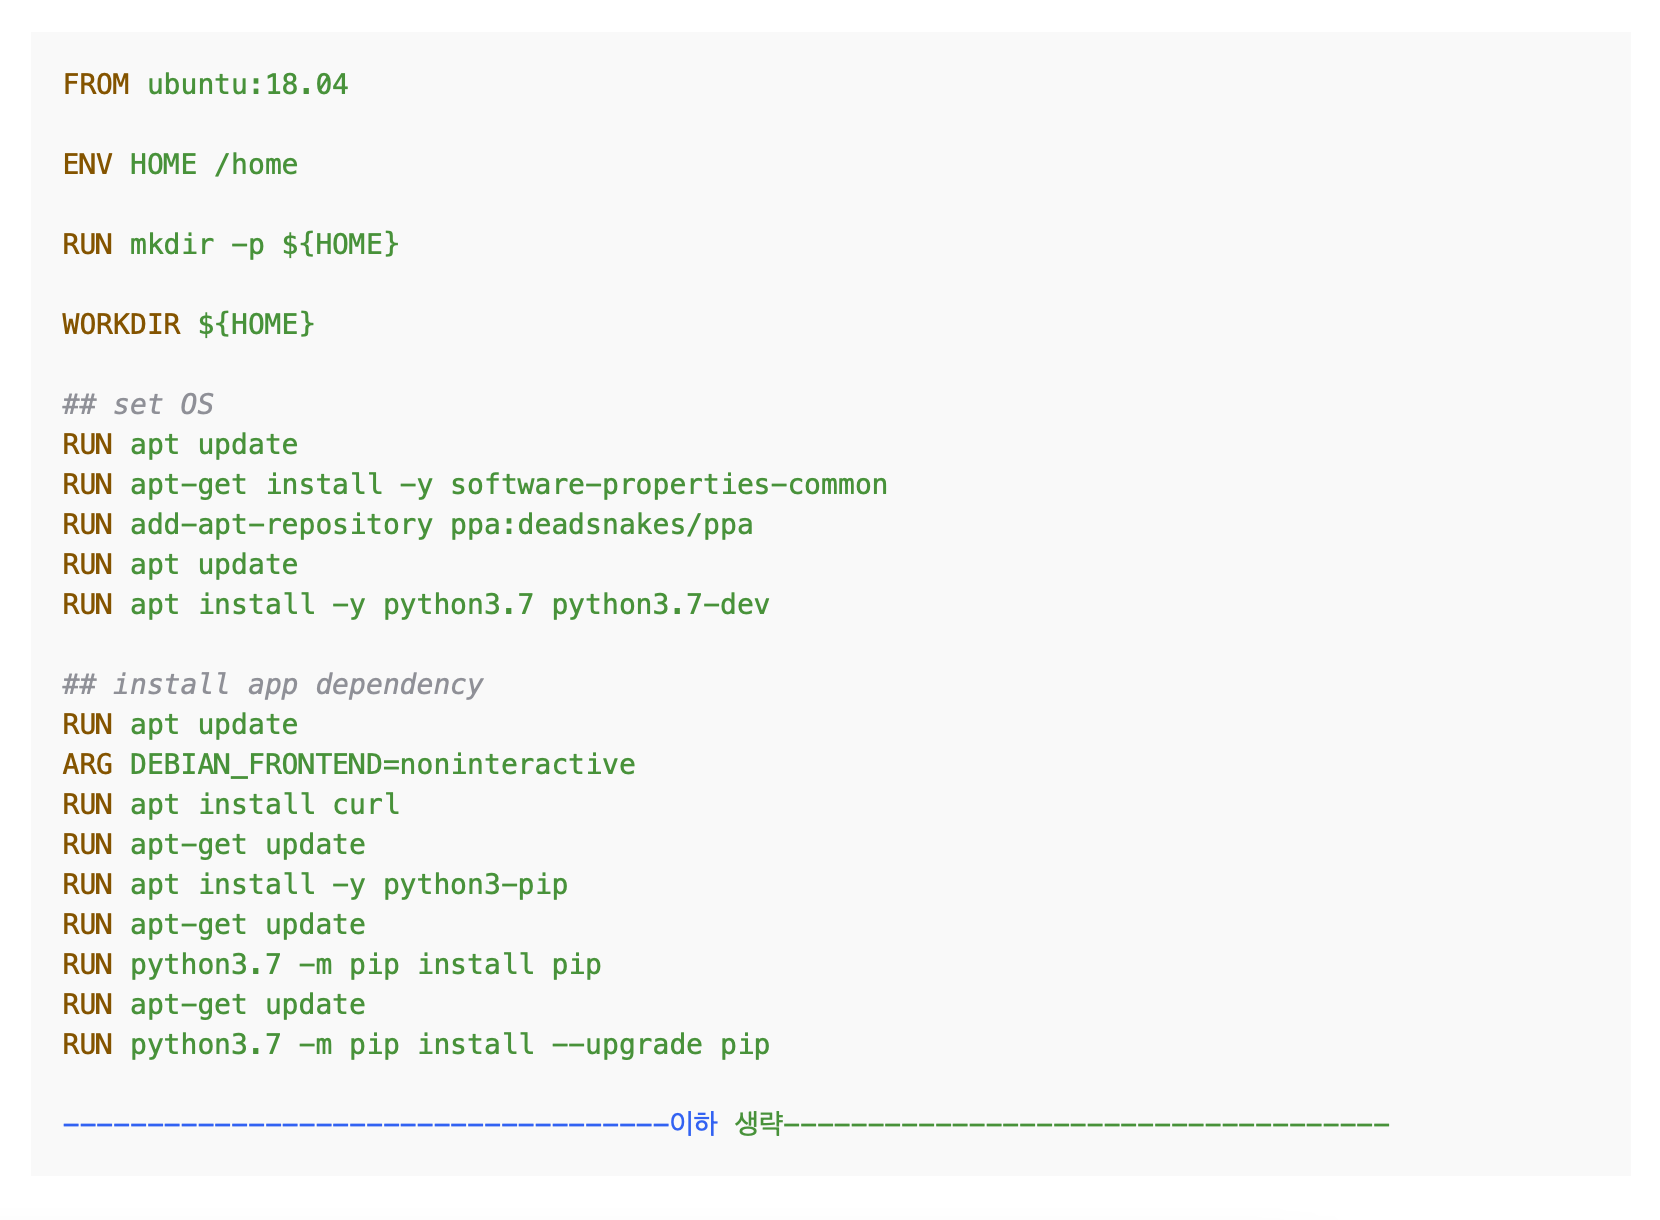Click the FROM ubuntu:18.04 line

pyautogui.click(x=205, y=85)
